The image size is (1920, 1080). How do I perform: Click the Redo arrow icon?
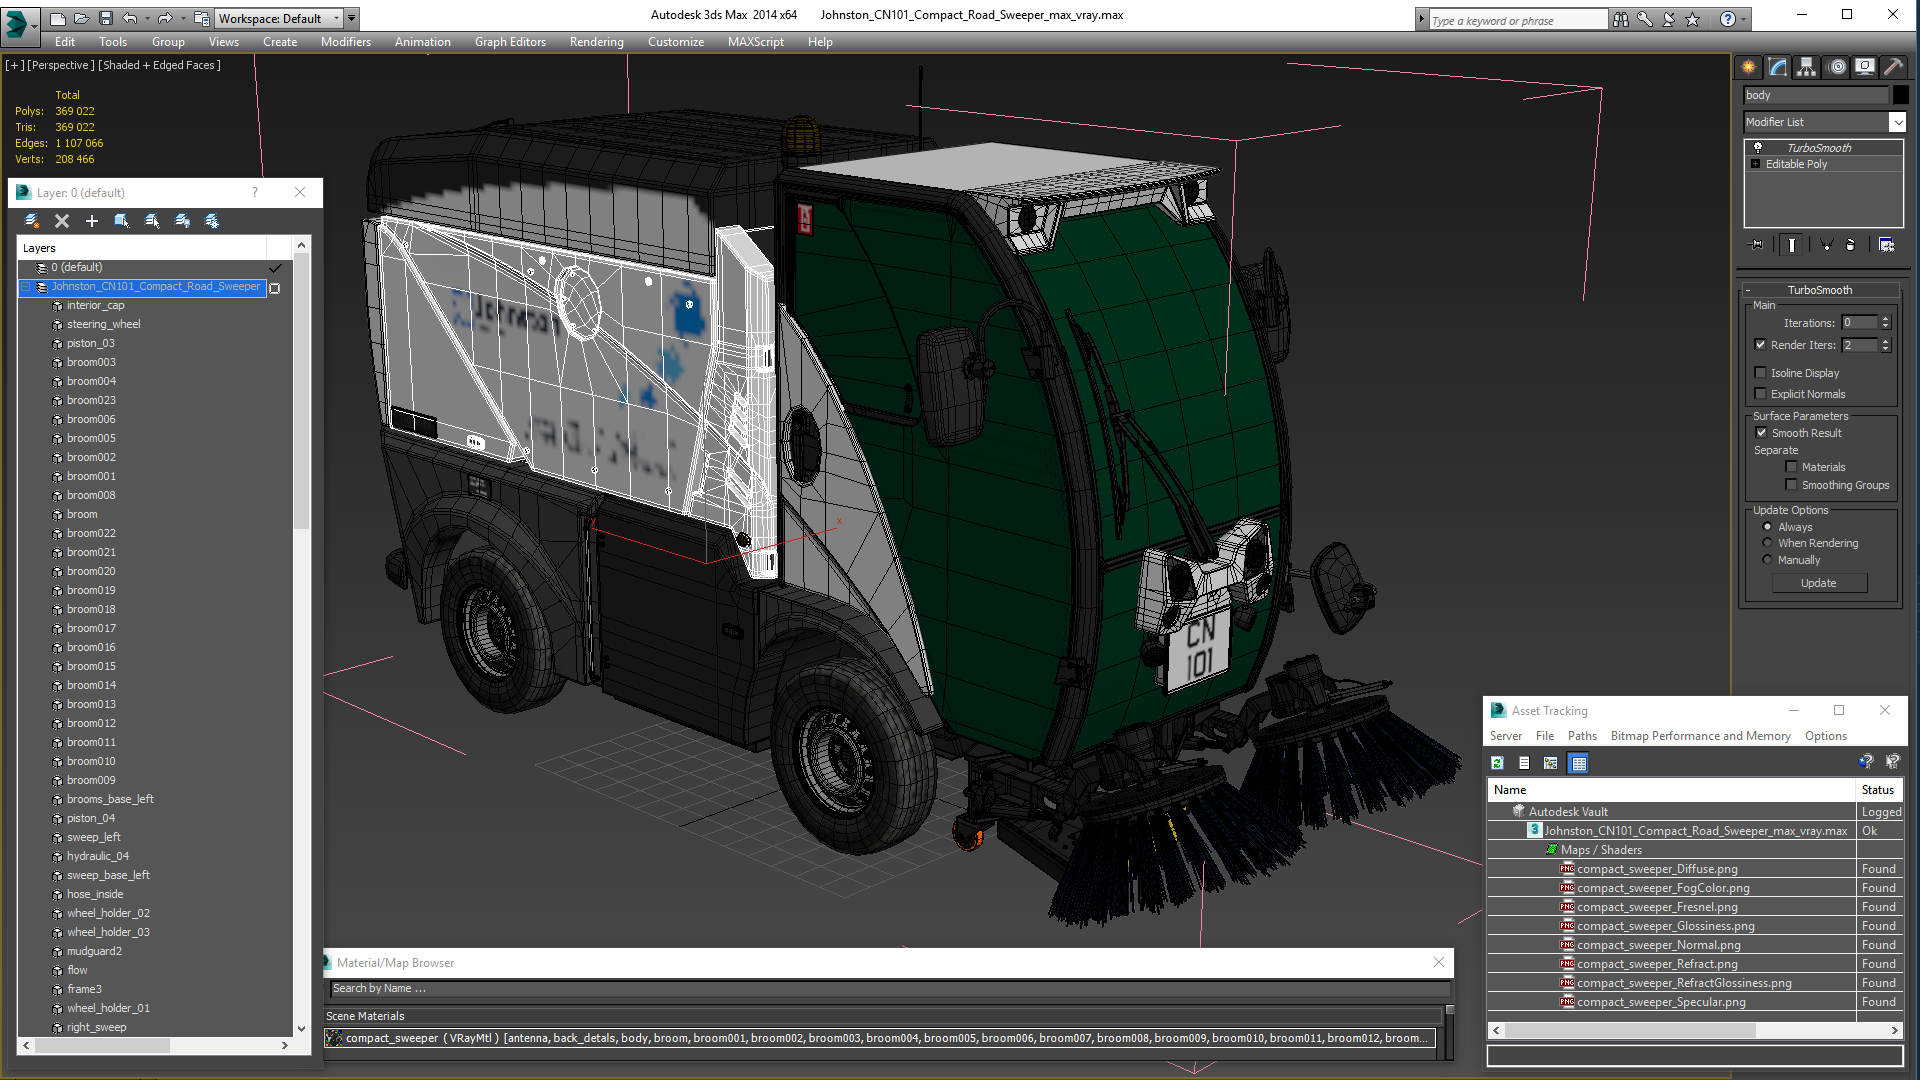coord(165,18)
